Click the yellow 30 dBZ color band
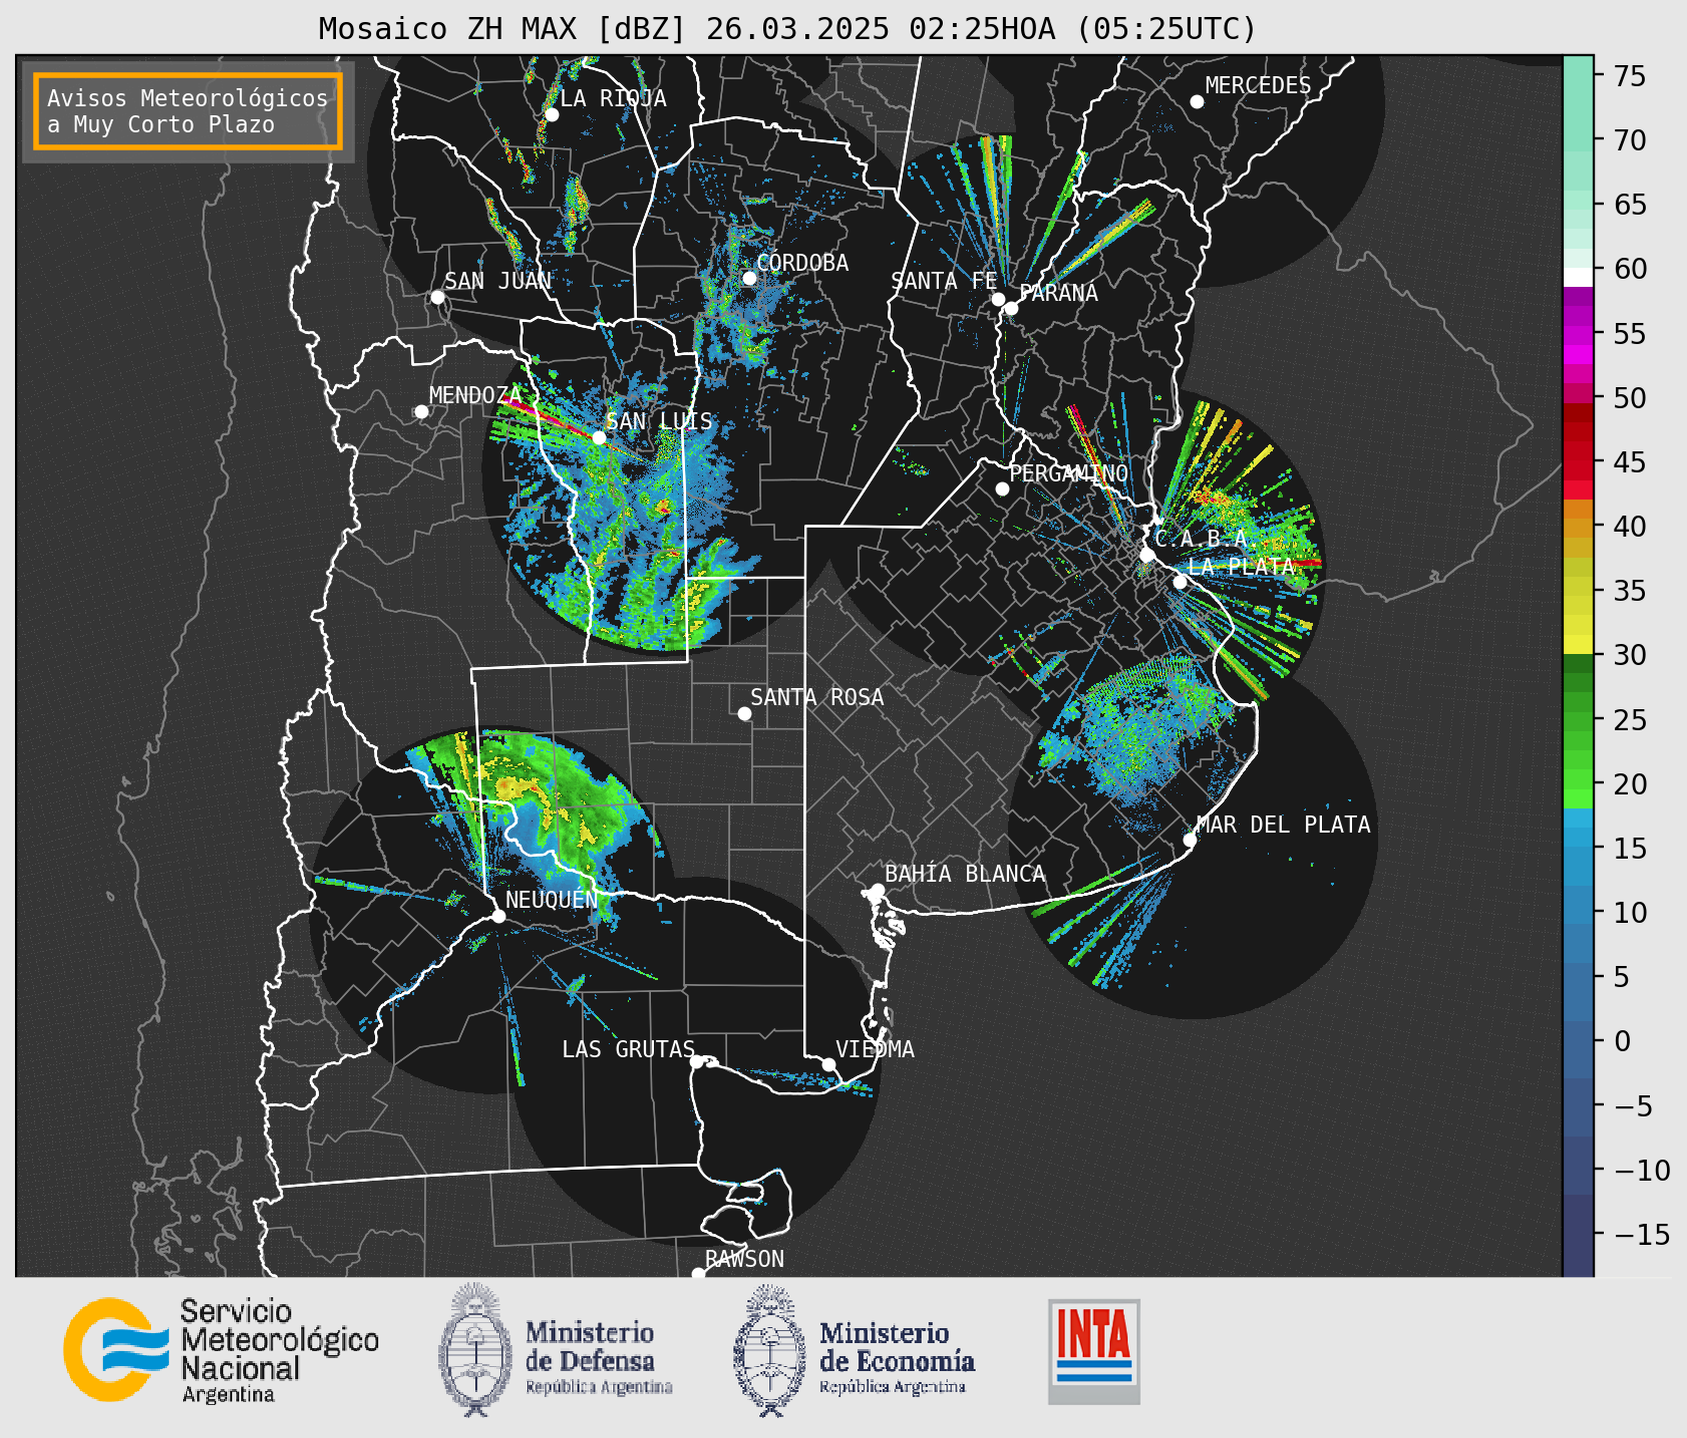Screen dimensions: 1687x1438 click(1578, 644)
